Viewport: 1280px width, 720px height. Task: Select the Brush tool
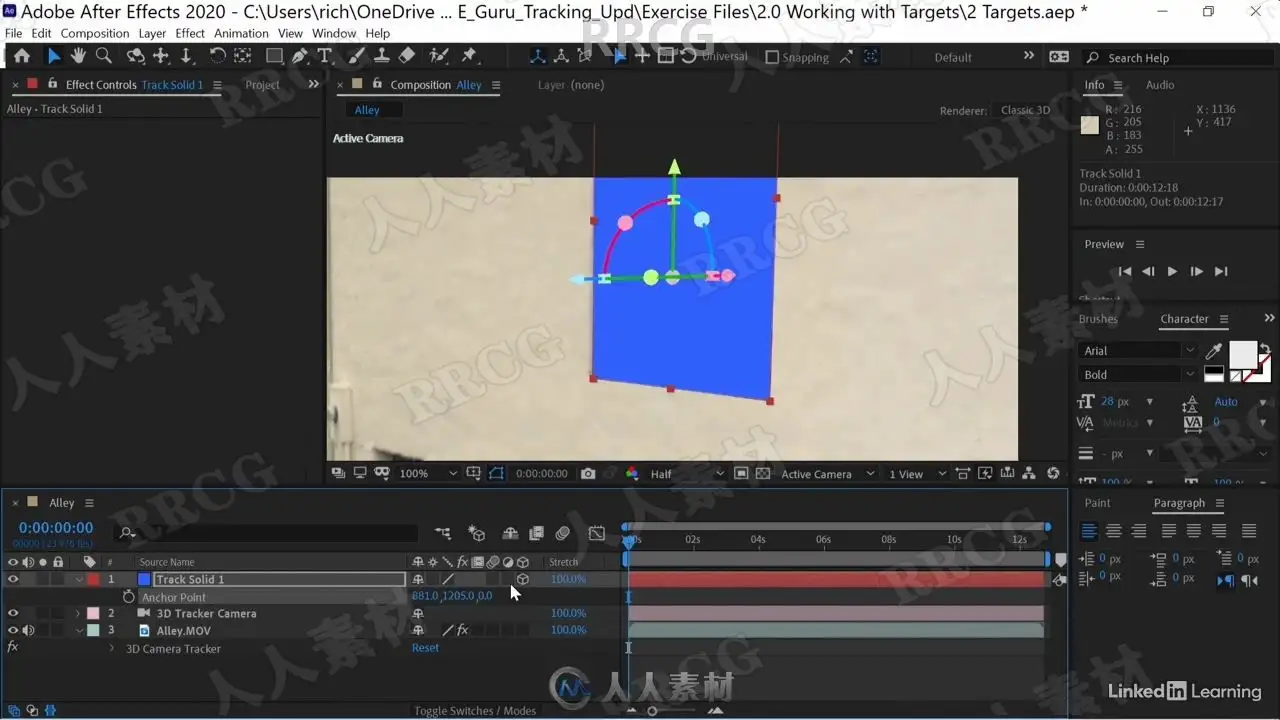tap(357, 57)
